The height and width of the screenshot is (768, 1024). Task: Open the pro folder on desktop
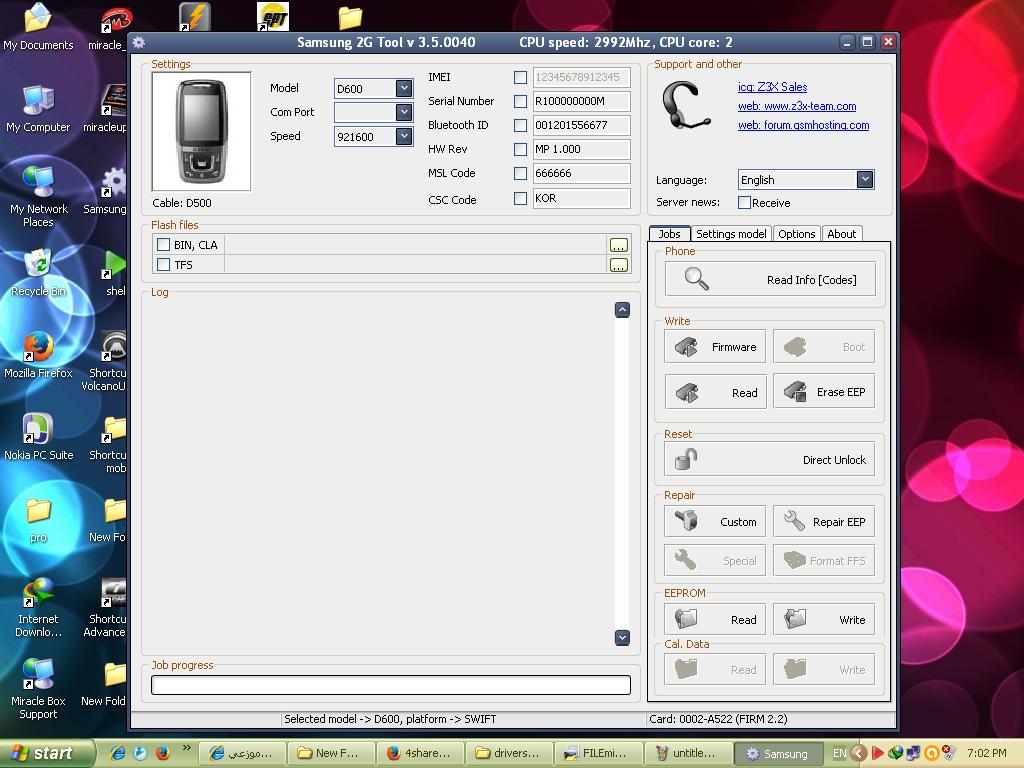pos(38,520)
